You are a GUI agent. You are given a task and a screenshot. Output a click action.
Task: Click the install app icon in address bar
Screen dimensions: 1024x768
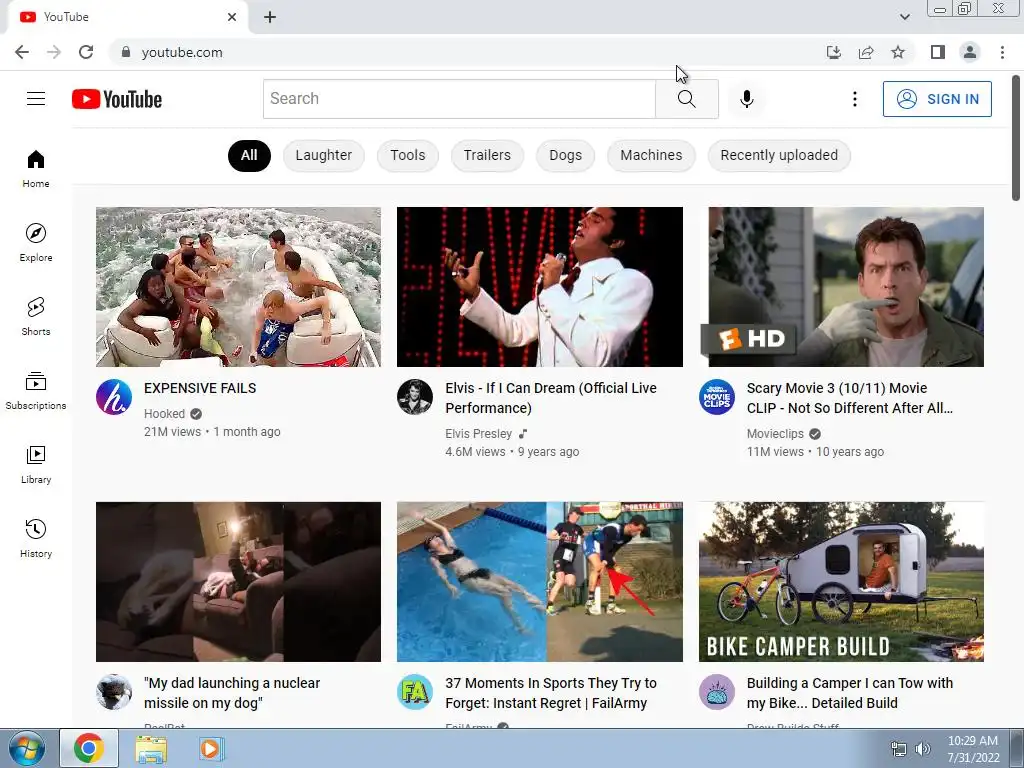[x=833, y=52]
